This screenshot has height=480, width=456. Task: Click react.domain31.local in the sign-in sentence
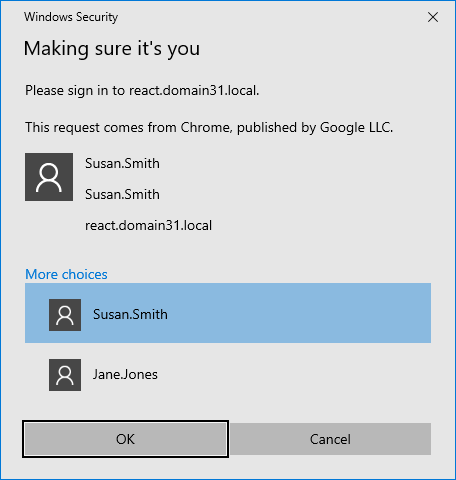(x=193, y=90)
